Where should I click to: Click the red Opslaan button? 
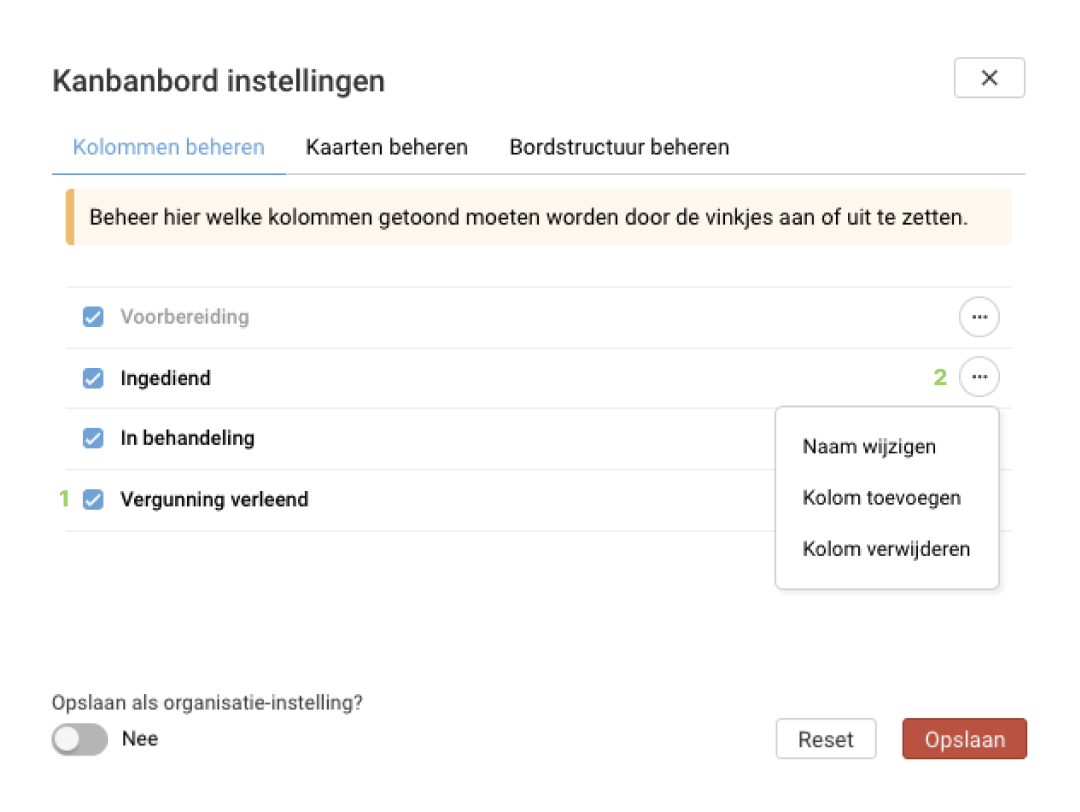(x=964, y=739)
